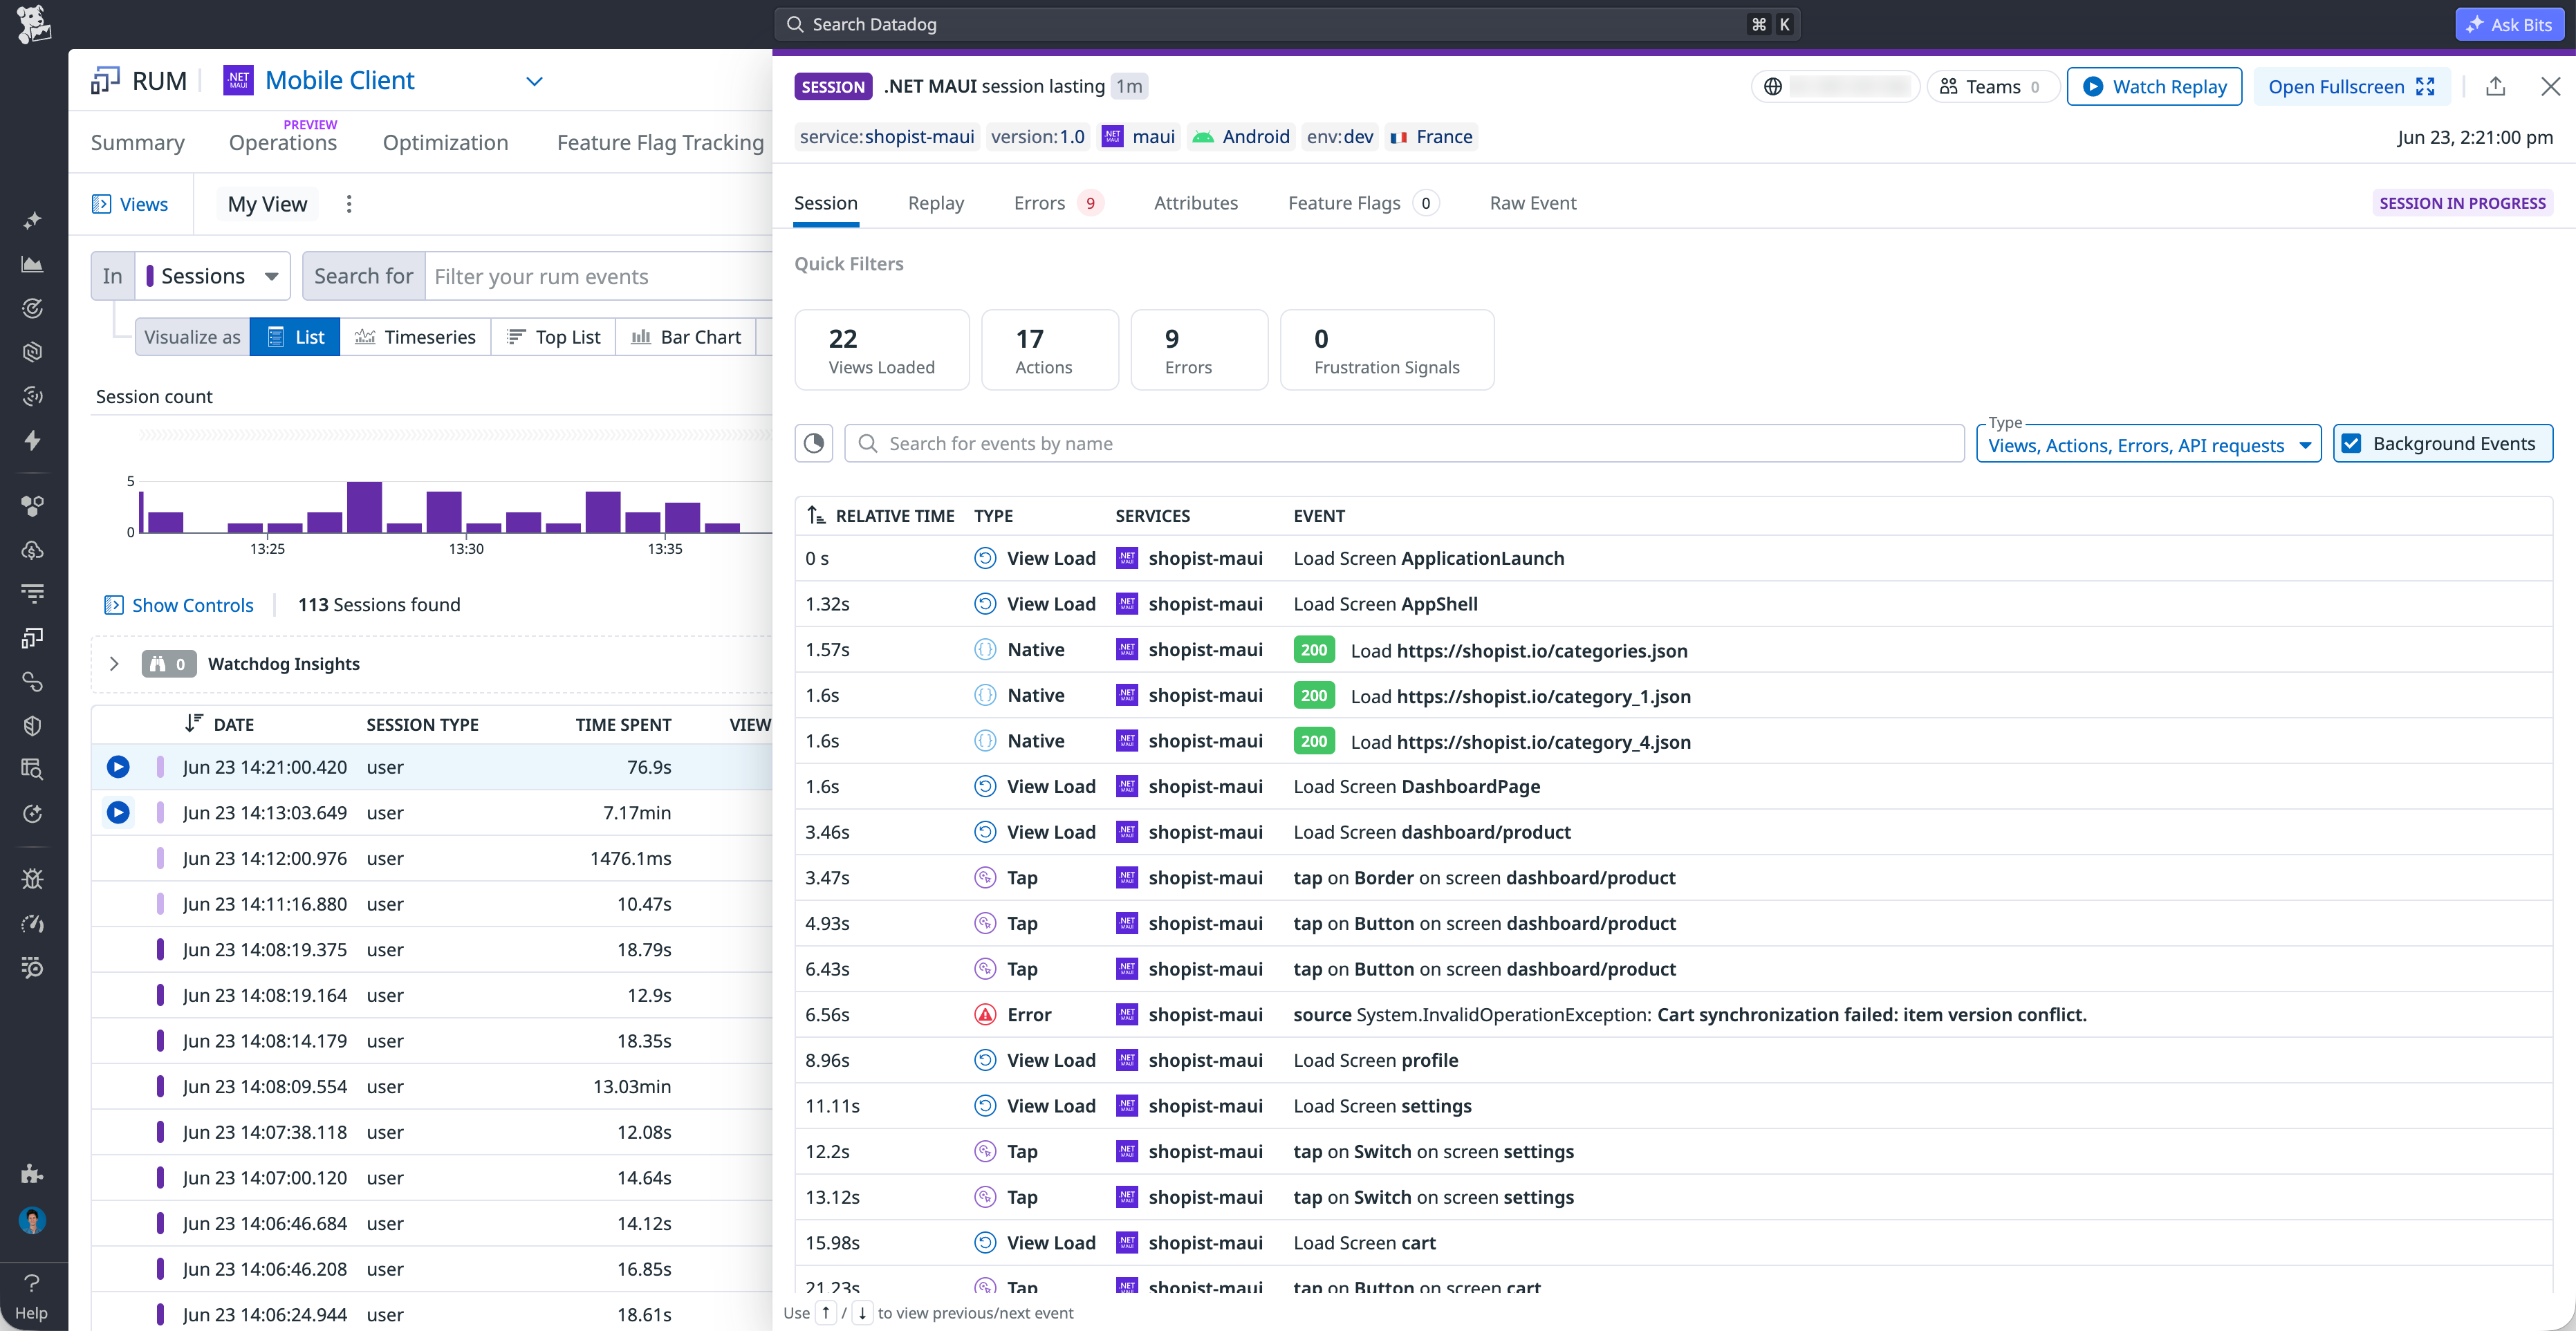Image resolution: width=2576 pixels, height=1331 pixels.
Task: Open the Dashboards area-chart icon in the sidebar
Action: coord(32,264)
